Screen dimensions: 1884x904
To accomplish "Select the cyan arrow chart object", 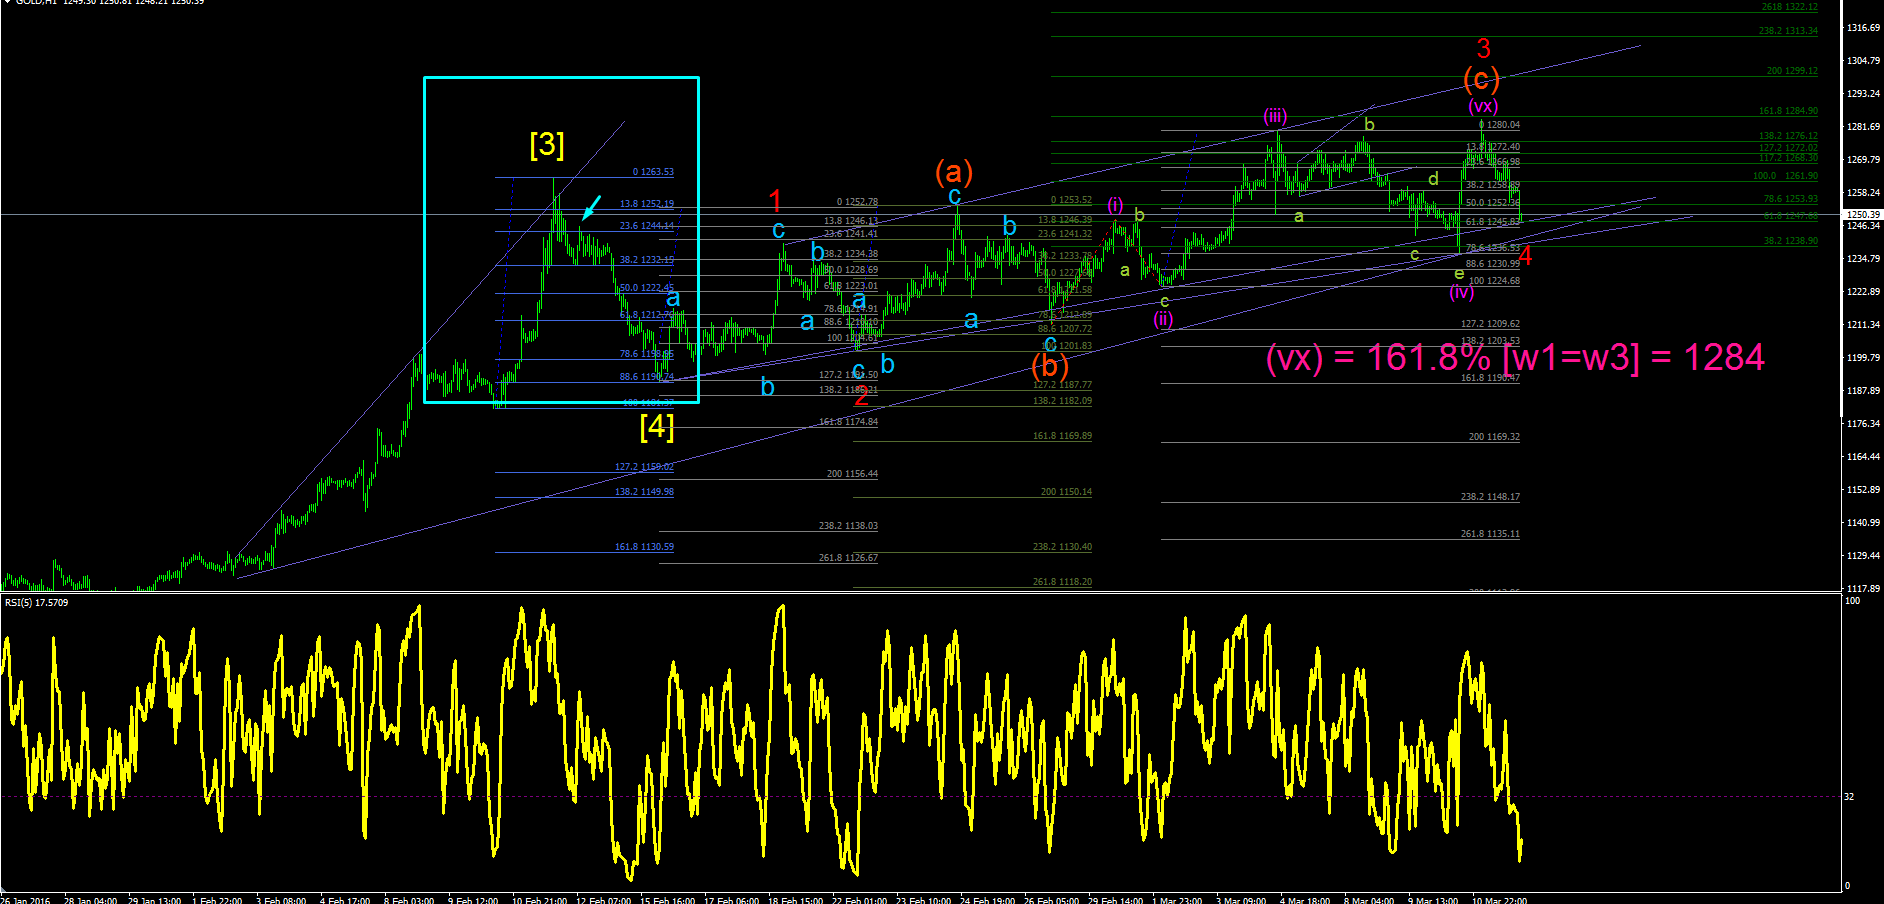I will click(x=591, y=208).
